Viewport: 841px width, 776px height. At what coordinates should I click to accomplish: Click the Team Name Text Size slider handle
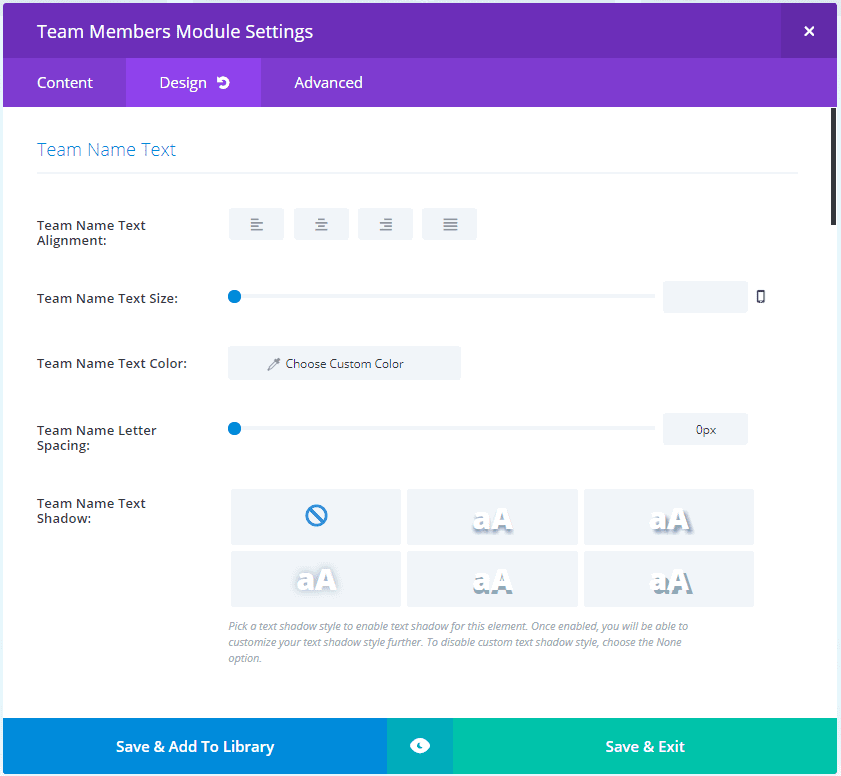[x=234, y=297]
